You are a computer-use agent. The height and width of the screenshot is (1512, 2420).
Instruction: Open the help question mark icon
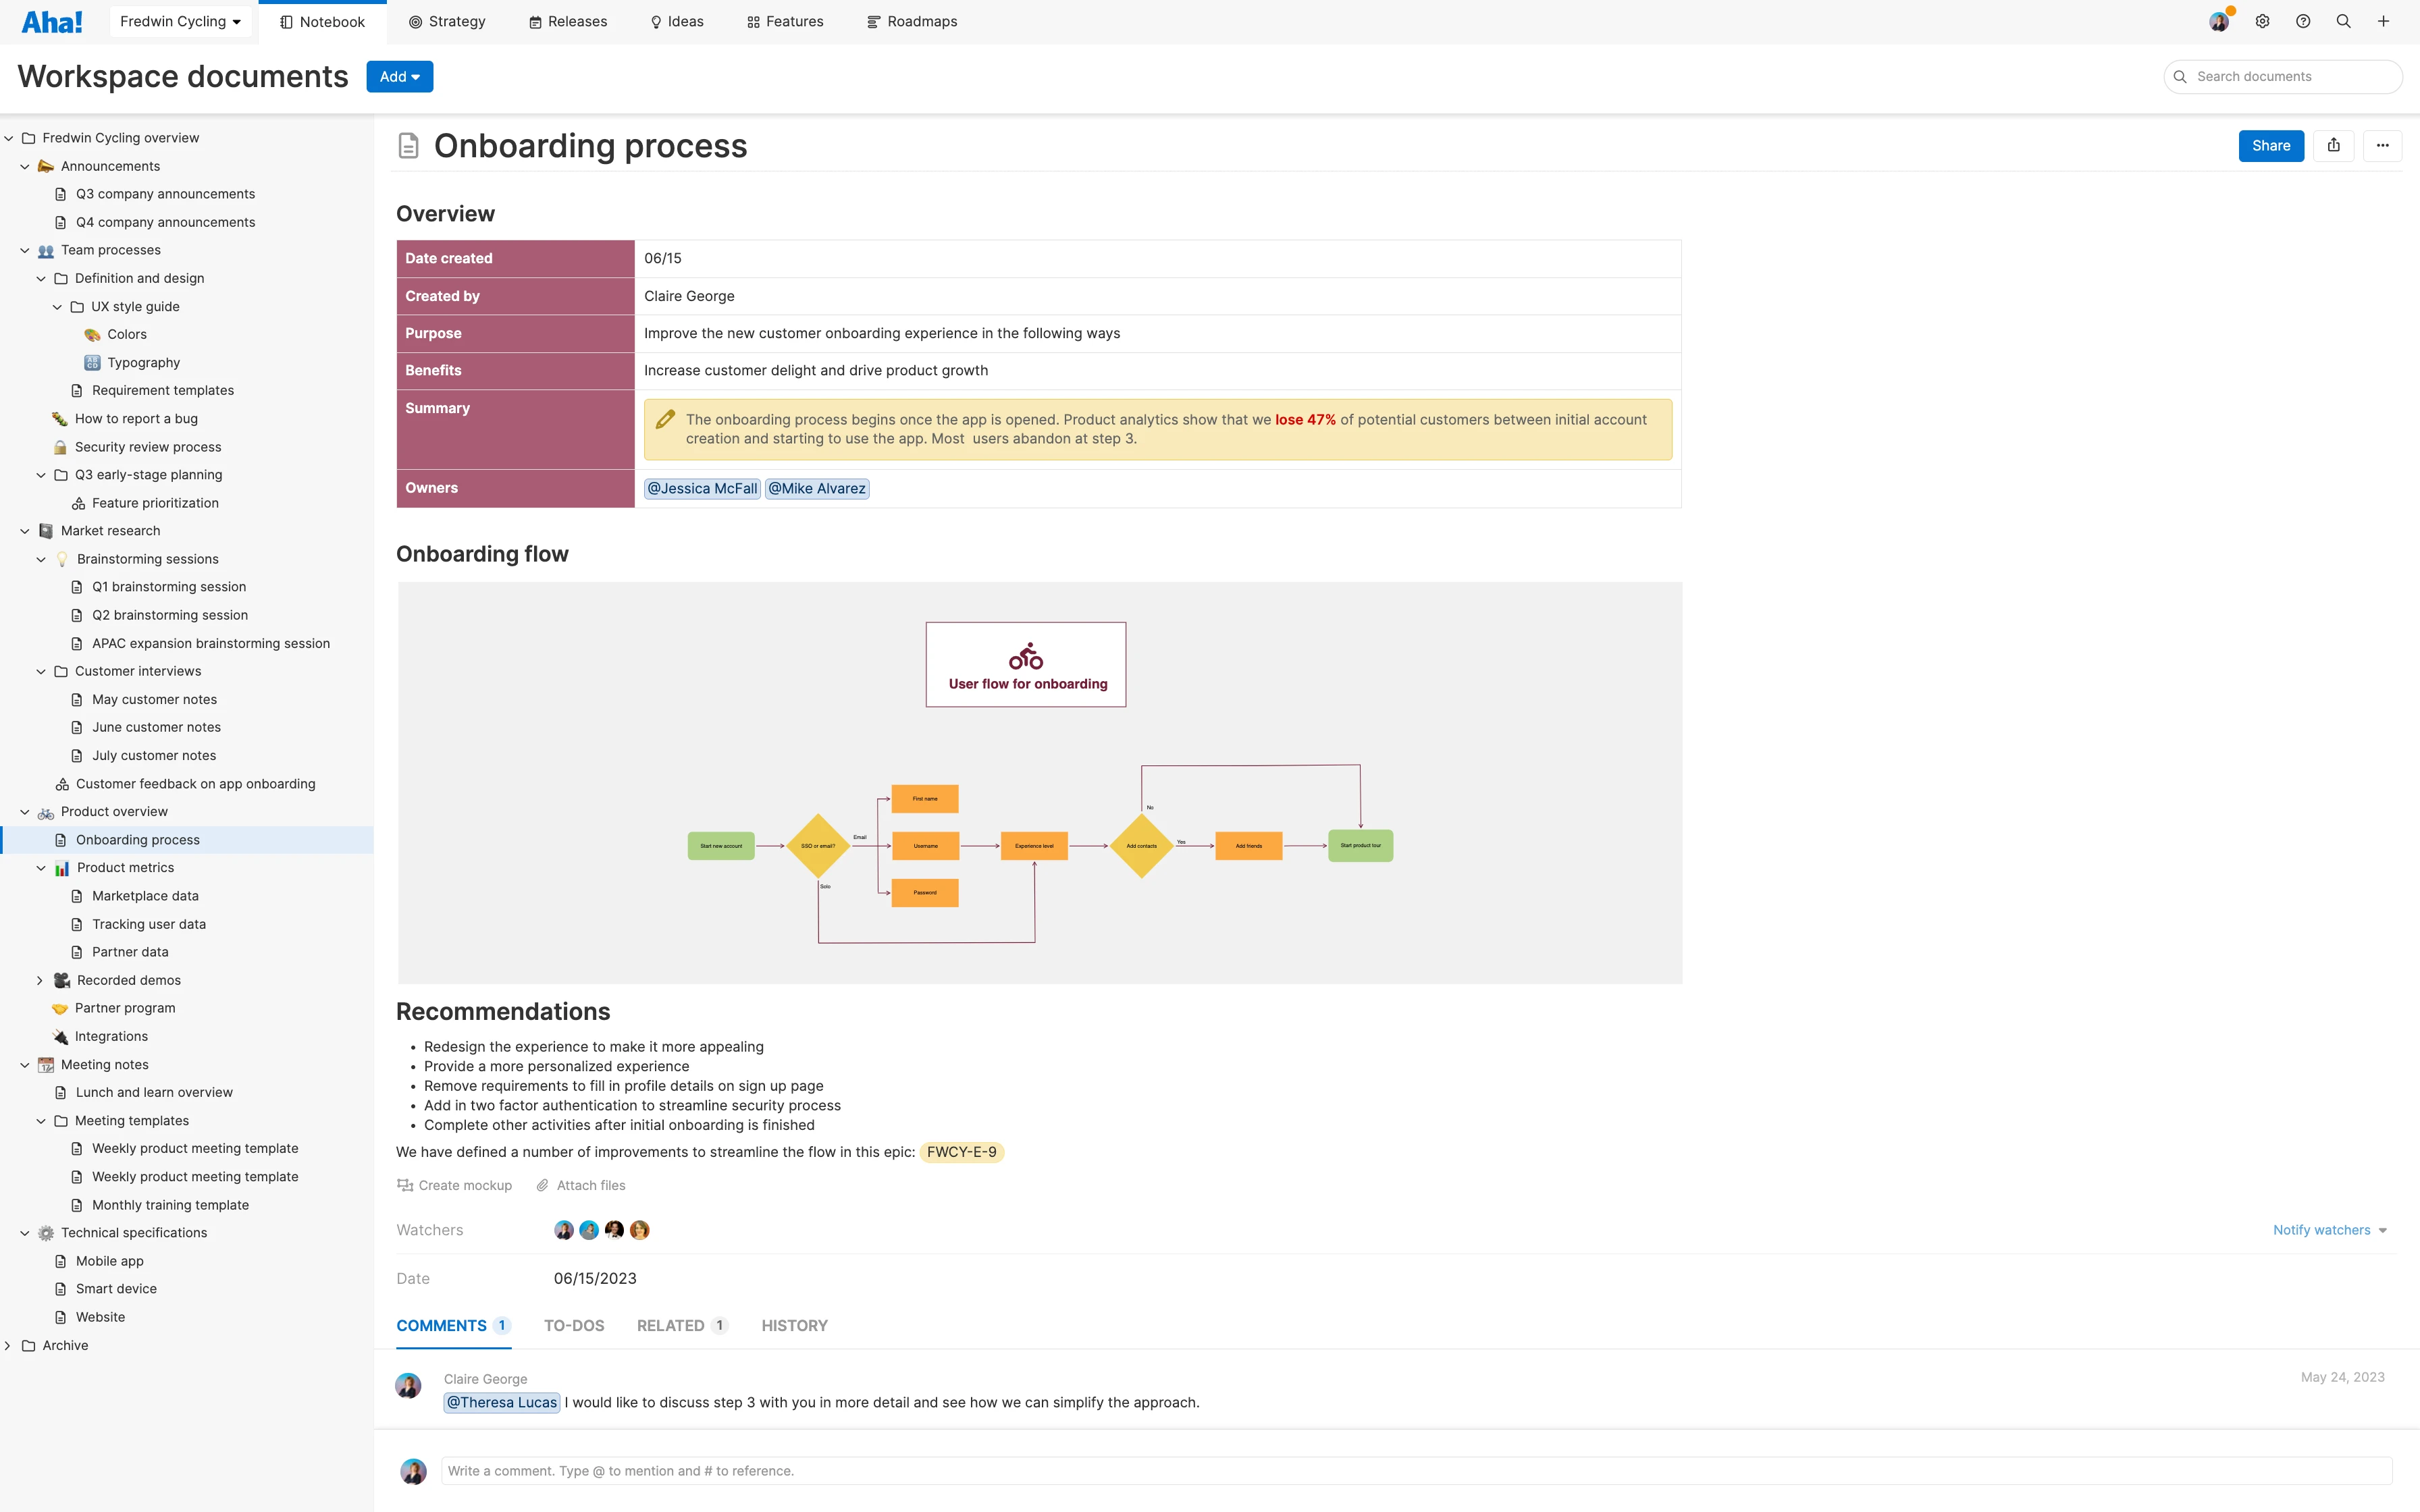tap(2303, 21)
